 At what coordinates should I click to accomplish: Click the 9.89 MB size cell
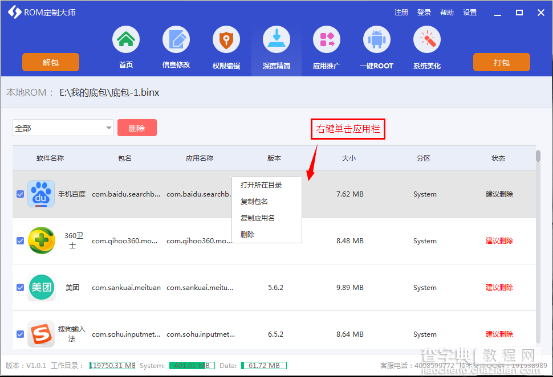[x=350, y=287]
